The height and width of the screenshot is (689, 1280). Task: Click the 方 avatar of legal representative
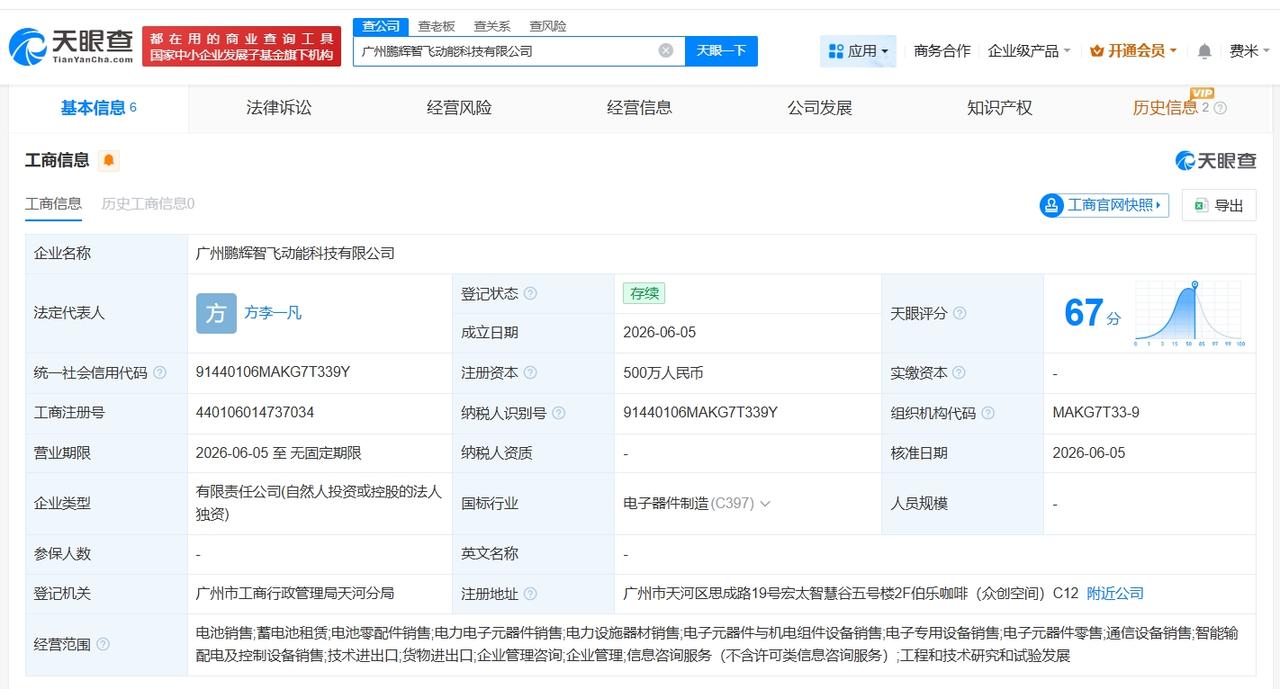tap(216, 313)
